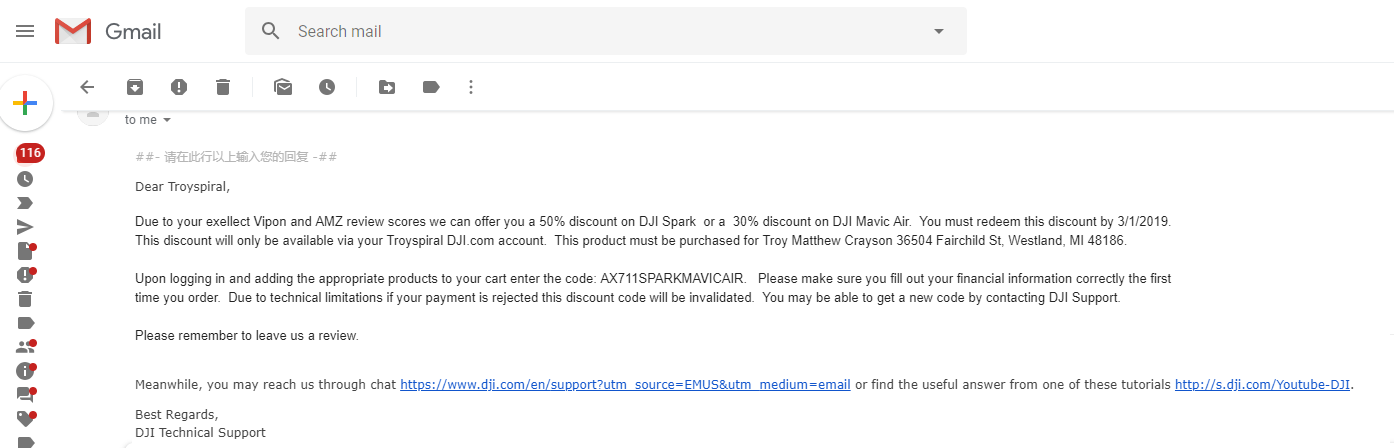This screenshot has width=1394, height=448.
Task: Mark this email as unread
Action: tap(283, 87)
